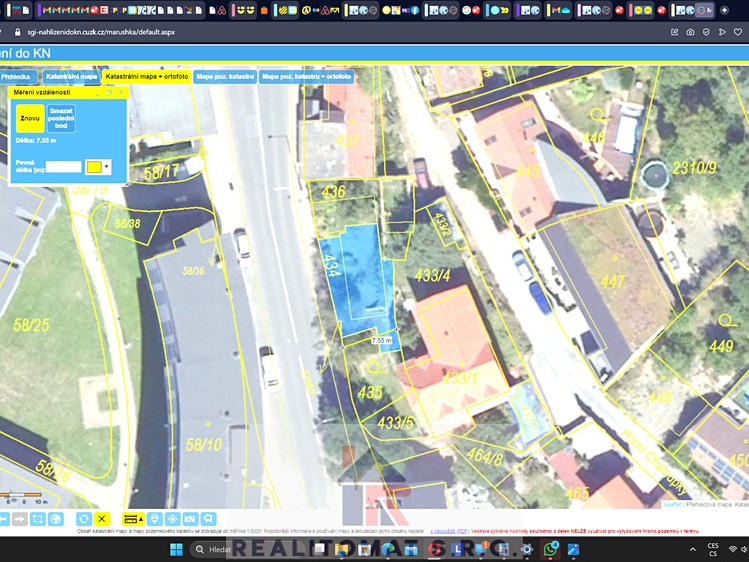Click parcel label 464/8 on the map

[x=484, y=456]
